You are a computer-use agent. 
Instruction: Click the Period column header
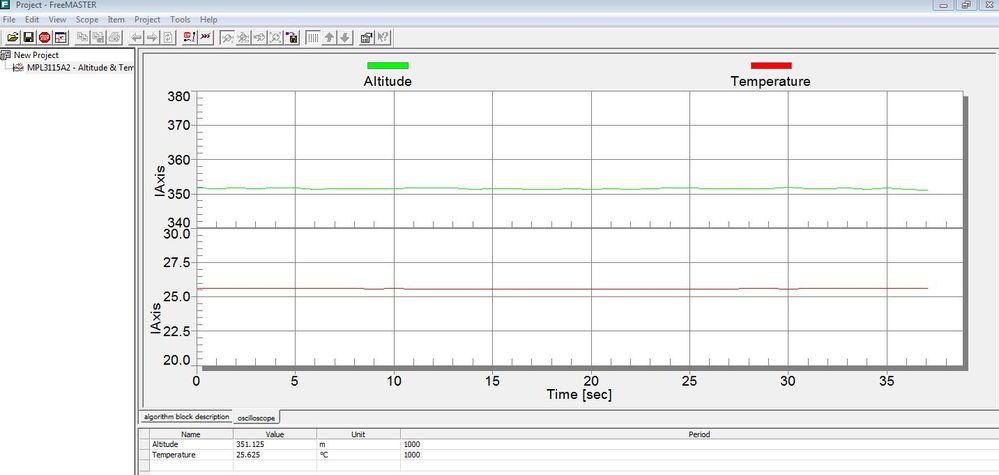pyautogui.click(x=700, y=434)
